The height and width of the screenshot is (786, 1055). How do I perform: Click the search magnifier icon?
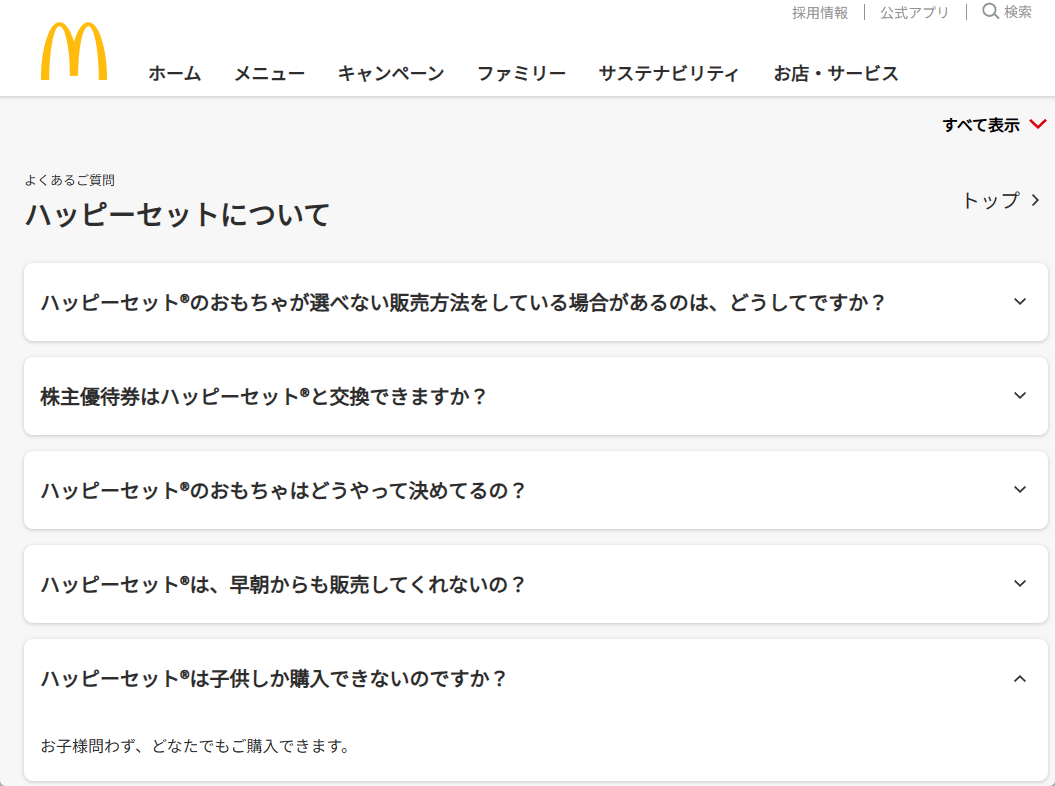tap(990, 11)
